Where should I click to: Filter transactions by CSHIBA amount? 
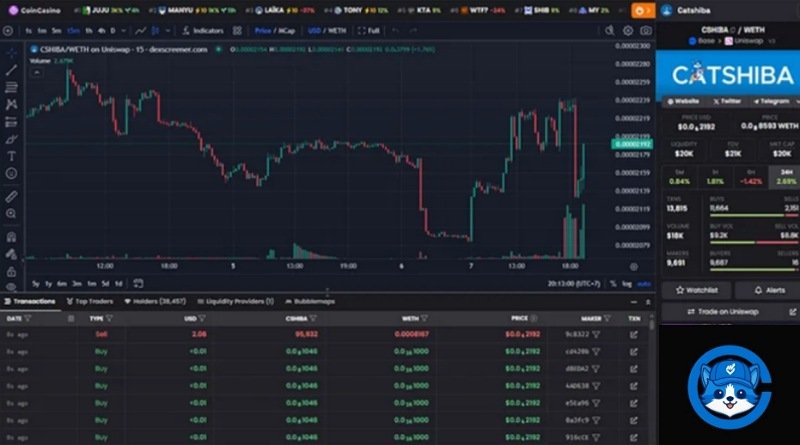click(x=313, y=318)
